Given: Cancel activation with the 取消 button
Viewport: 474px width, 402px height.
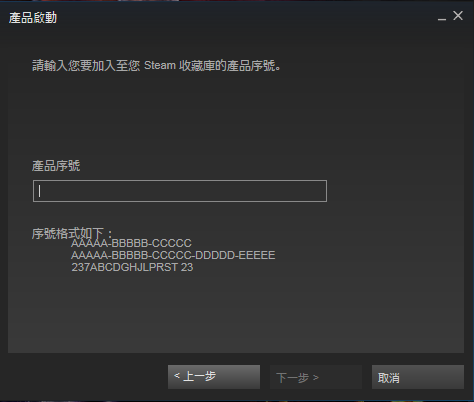Looking at the screenshot, I should tap(418, 377).
